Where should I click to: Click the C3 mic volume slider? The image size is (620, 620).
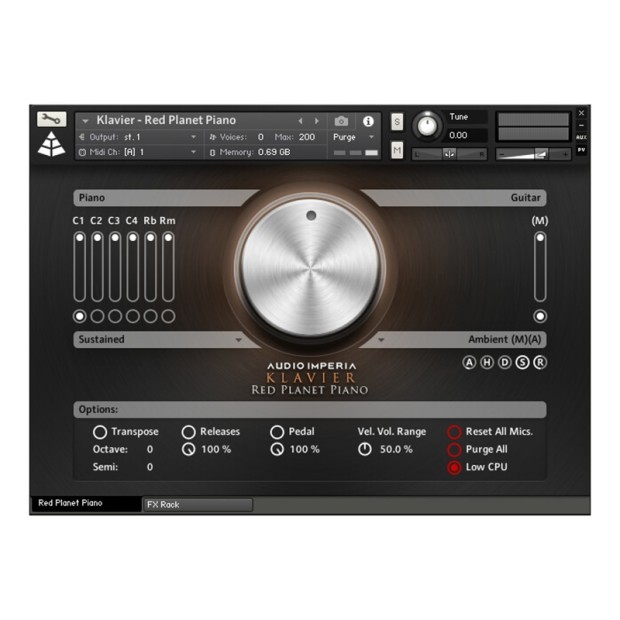click(x=115, y=267)
